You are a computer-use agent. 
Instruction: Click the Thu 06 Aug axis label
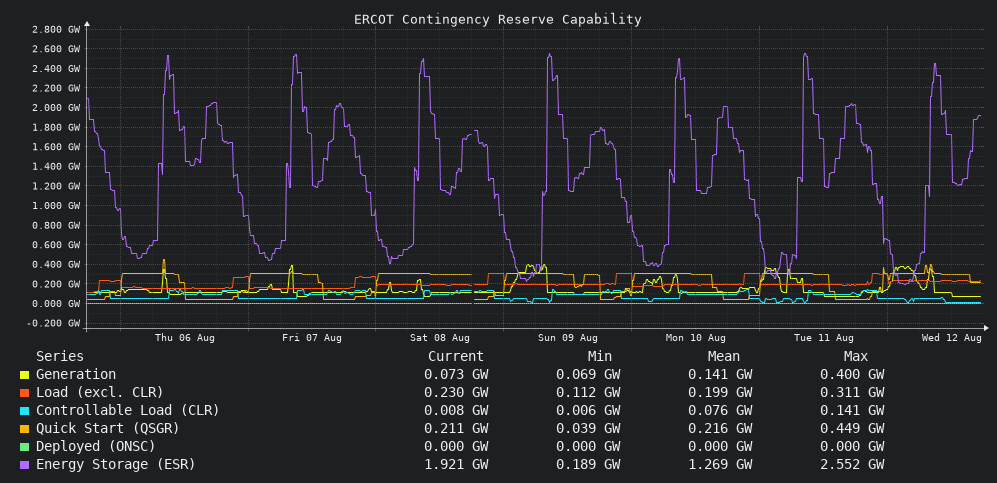pyautogui.click(x=185, y=338)
